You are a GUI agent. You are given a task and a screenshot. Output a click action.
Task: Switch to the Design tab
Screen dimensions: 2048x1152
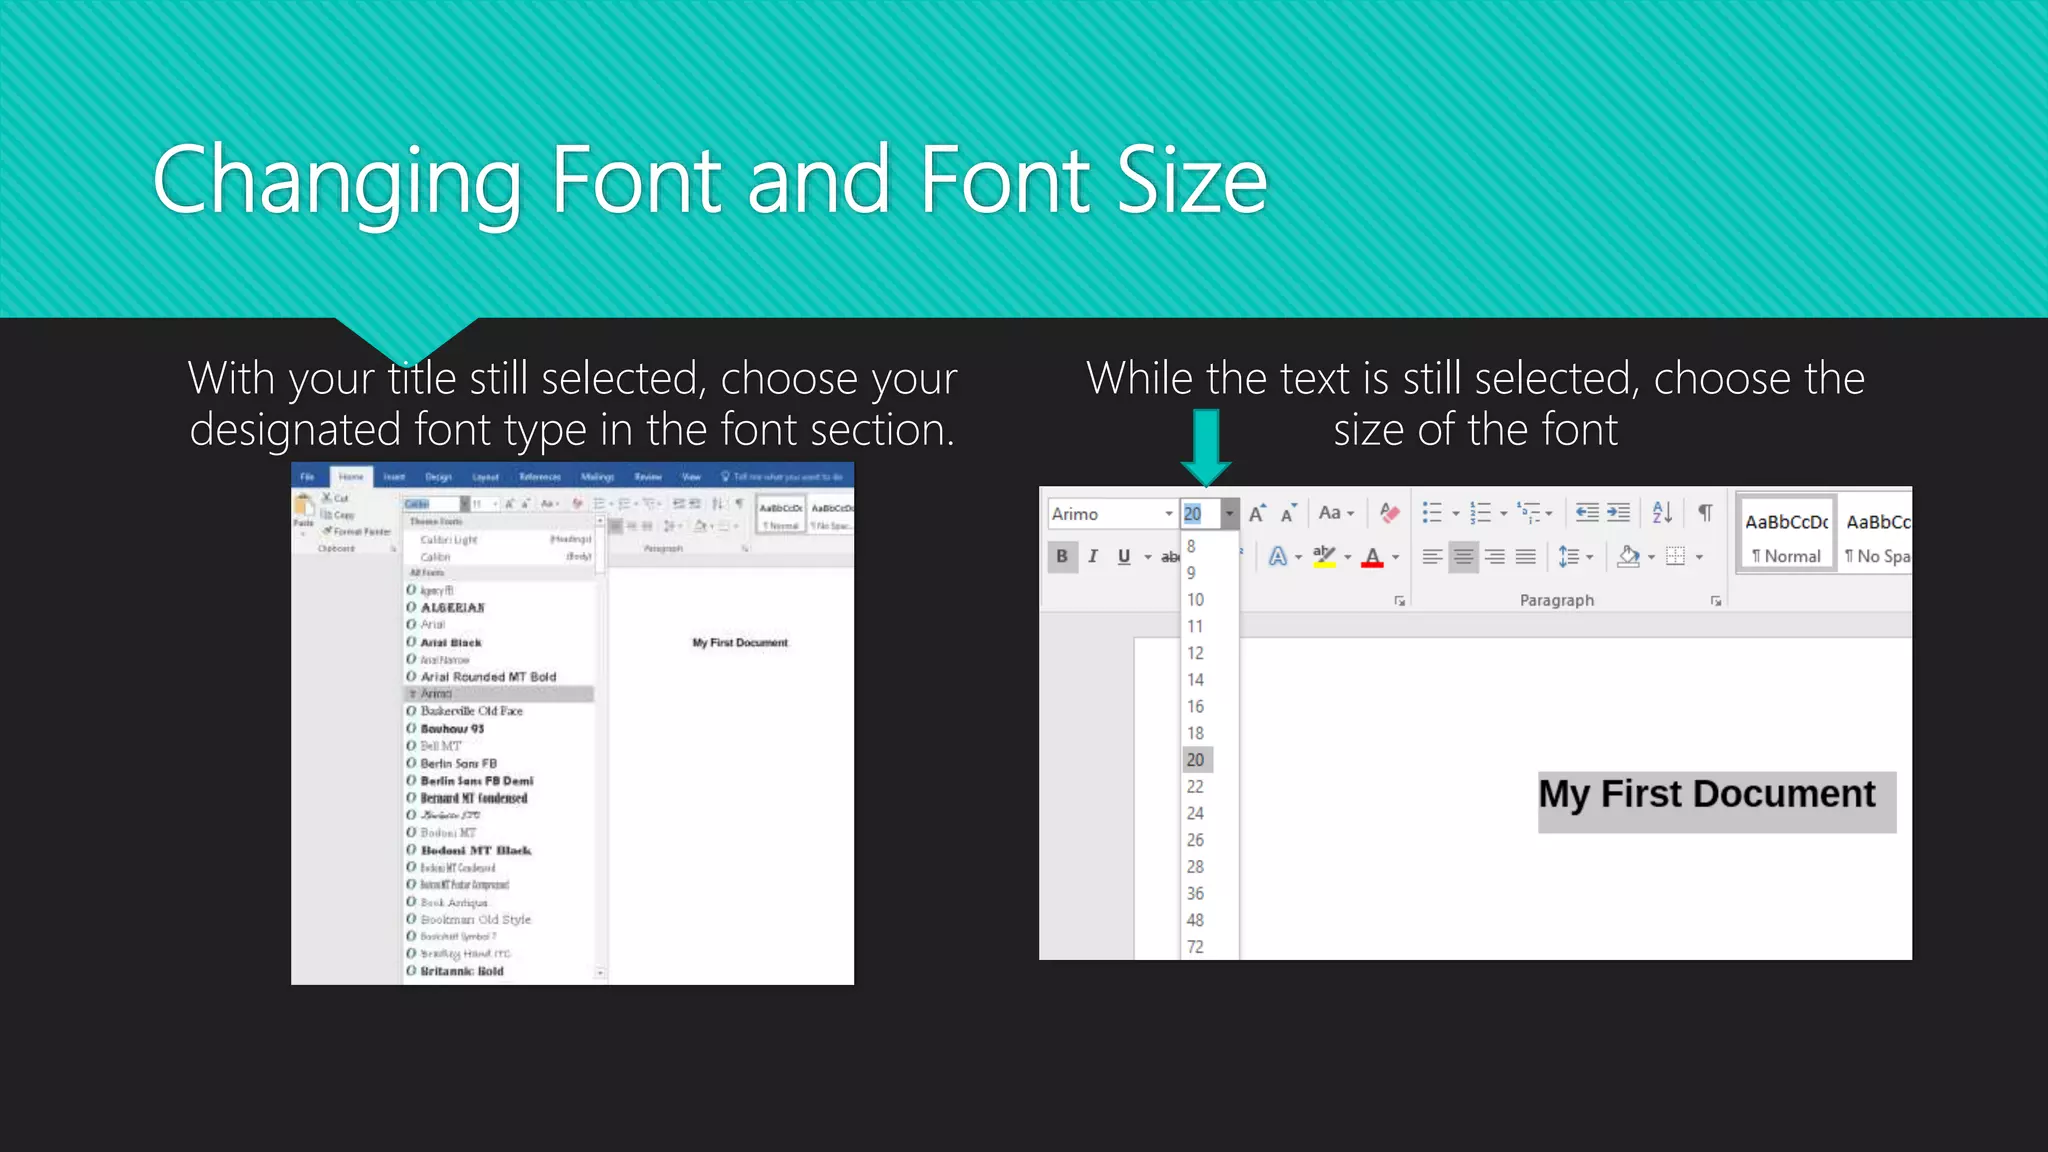pos(438,477)
